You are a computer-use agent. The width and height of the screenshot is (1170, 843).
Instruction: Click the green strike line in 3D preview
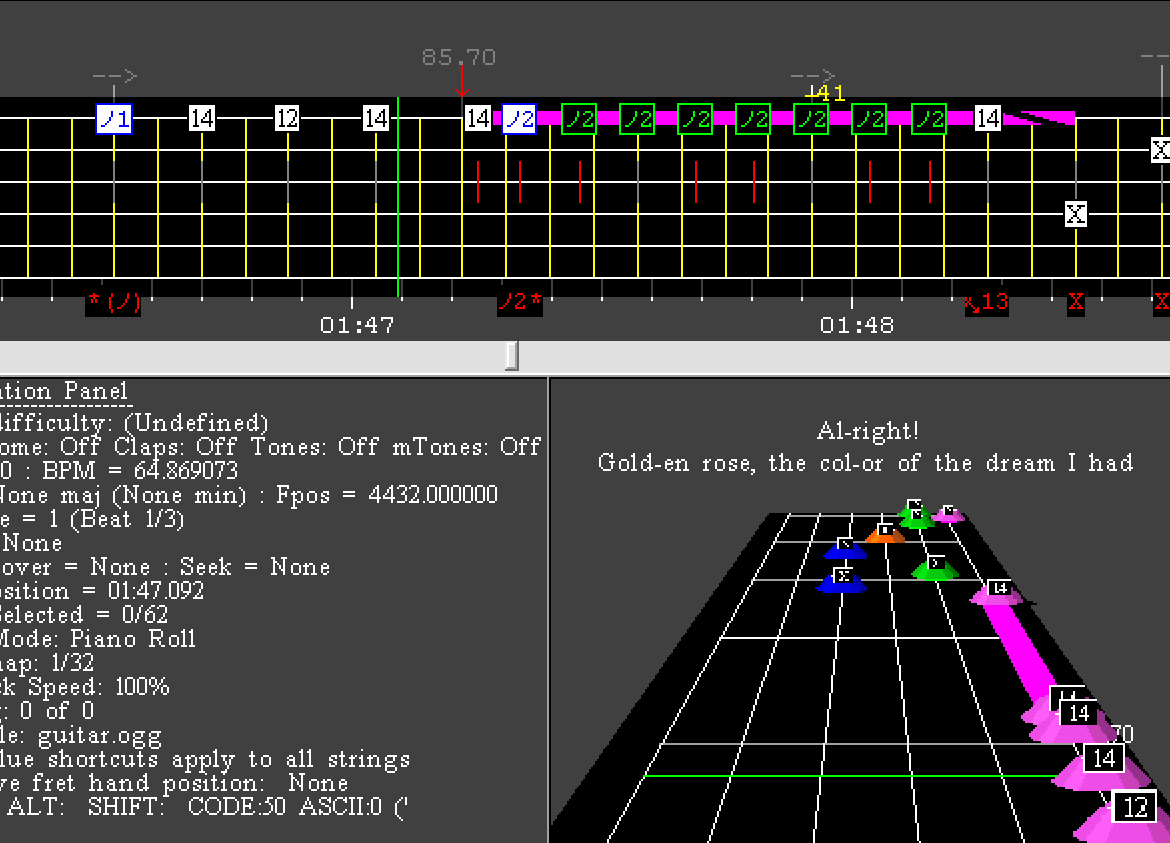(851, 777)
